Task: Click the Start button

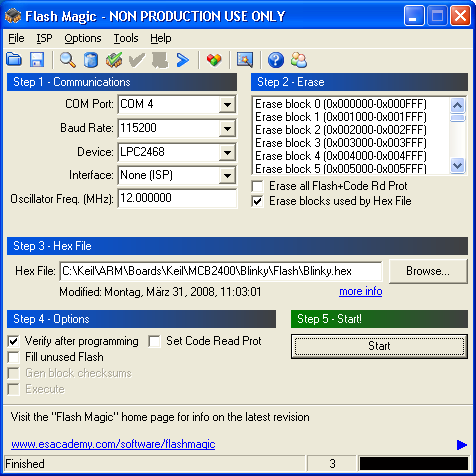Action: [379, 346]
